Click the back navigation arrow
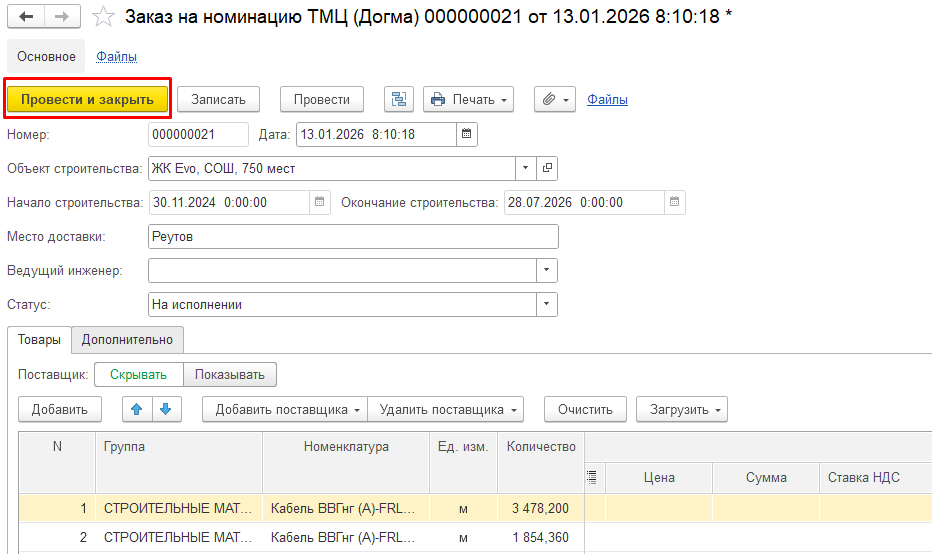Screen dimensions: 932x554 (25, 17)
